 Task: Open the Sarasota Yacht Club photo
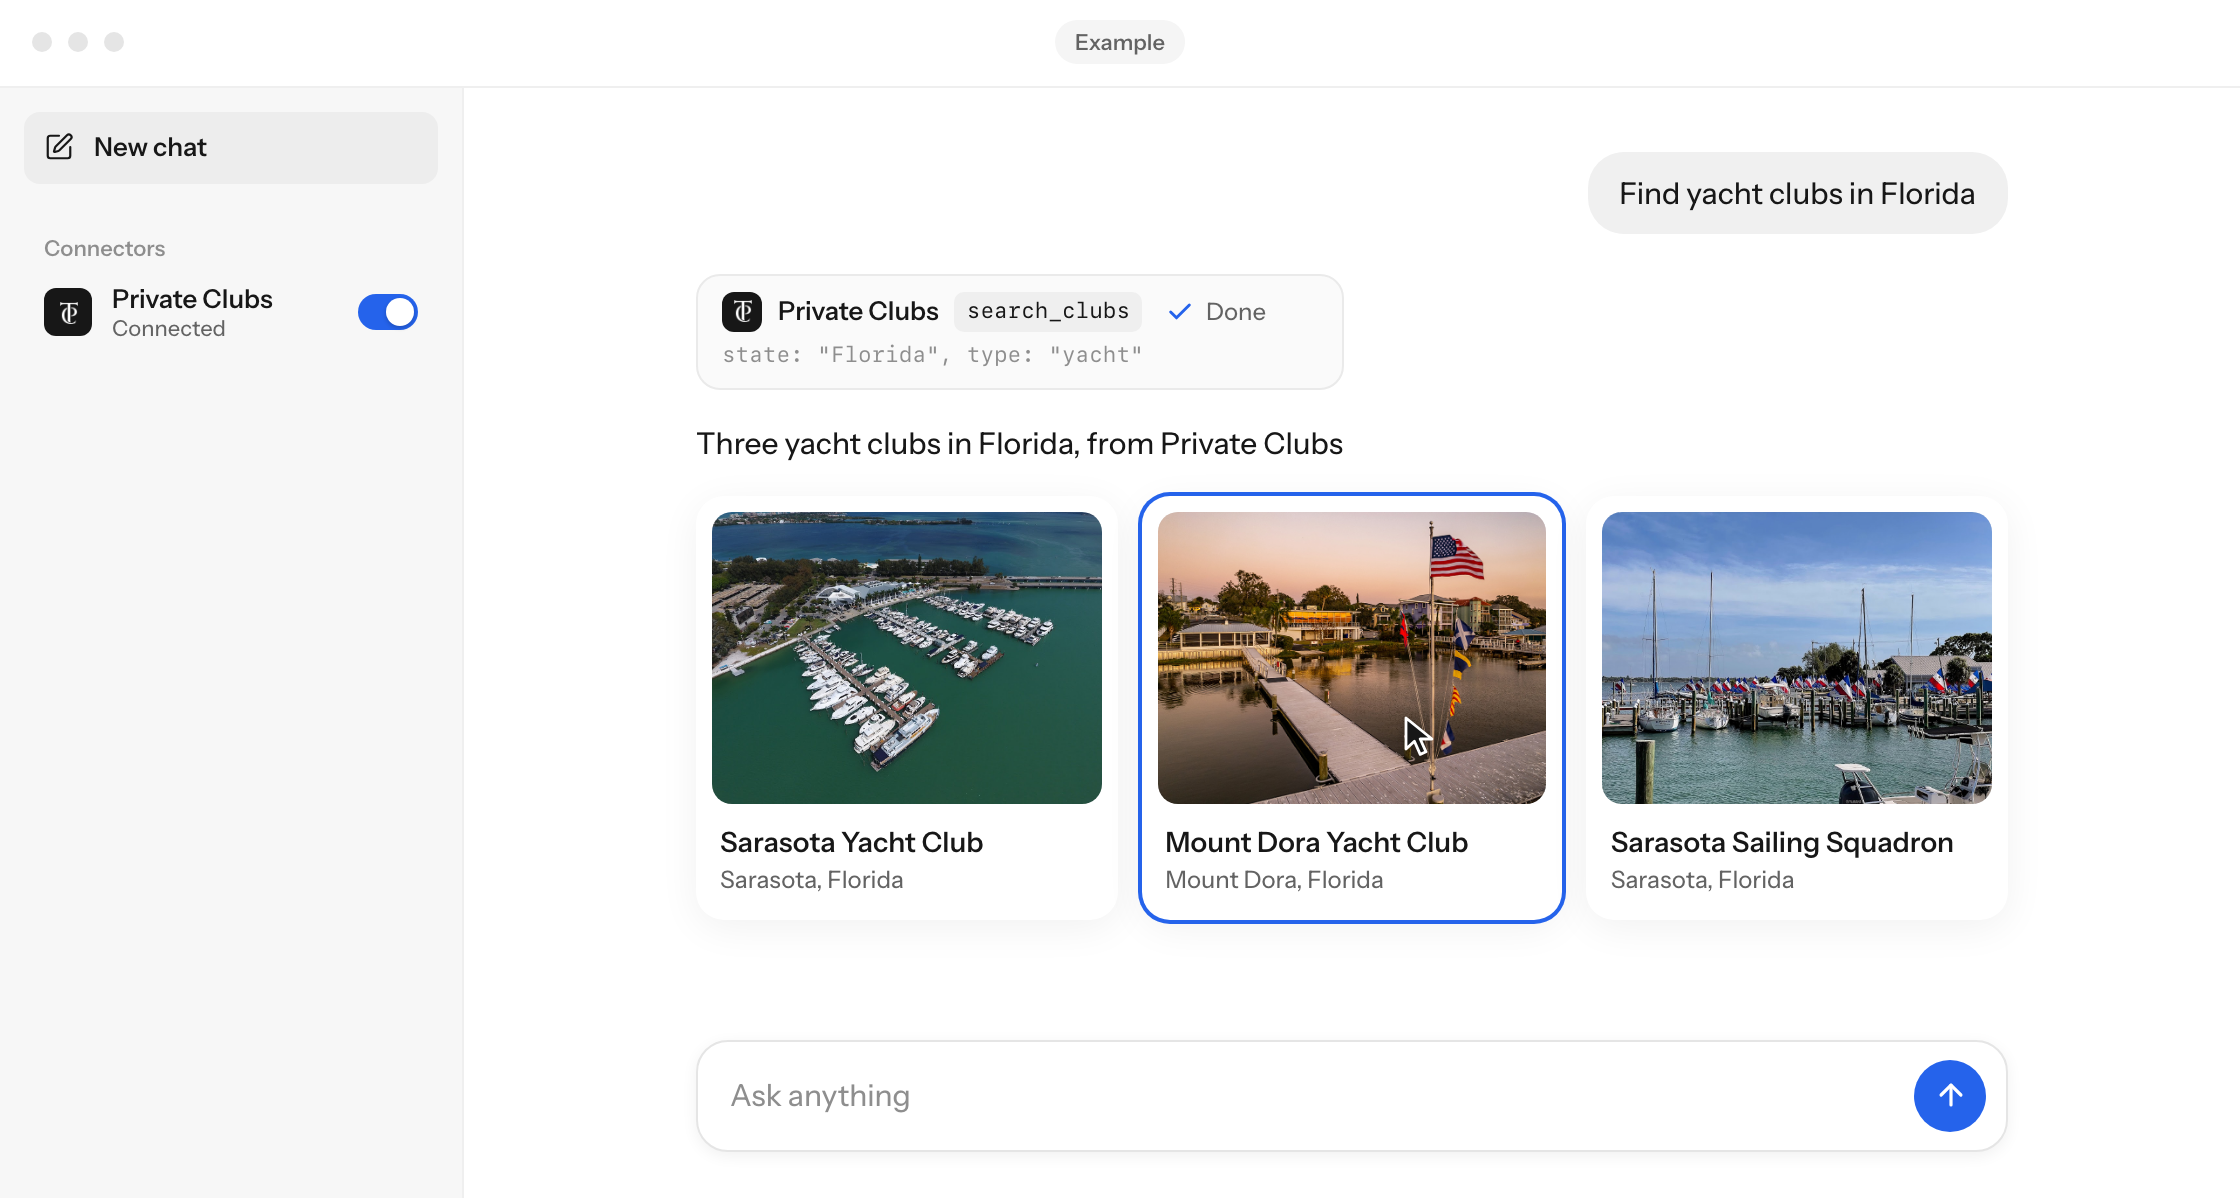[x=907, y=658]
